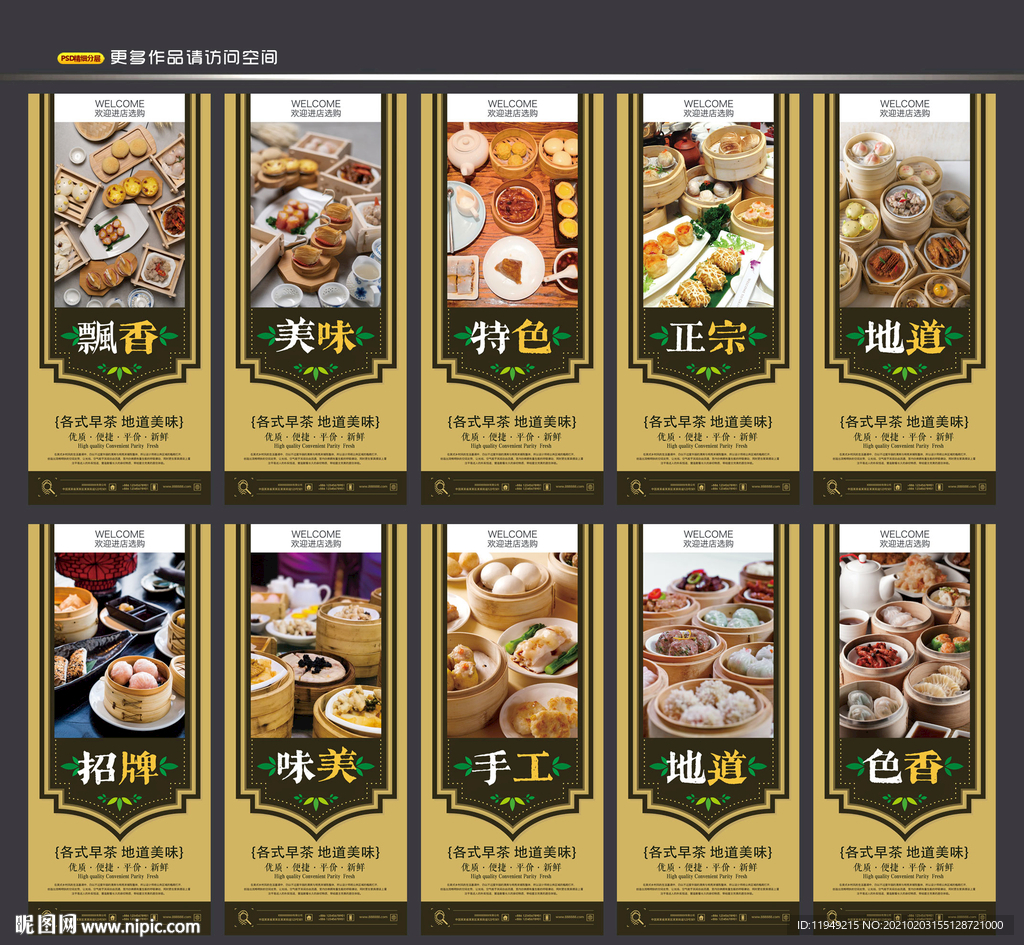The height and width of the screenshot is (945, 1024).
Task: Select the 飘香 dim sum photo
Action: 120,214
